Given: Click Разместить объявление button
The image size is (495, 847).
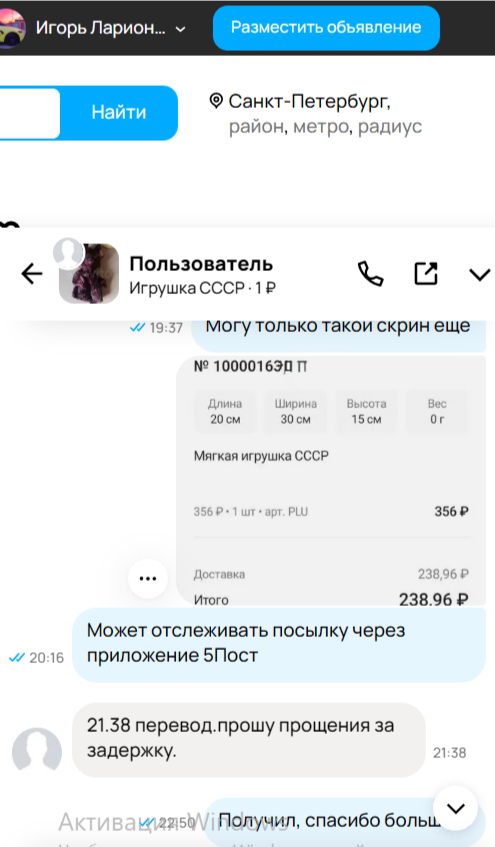Looking at the screenshot, I should (326, 28).
